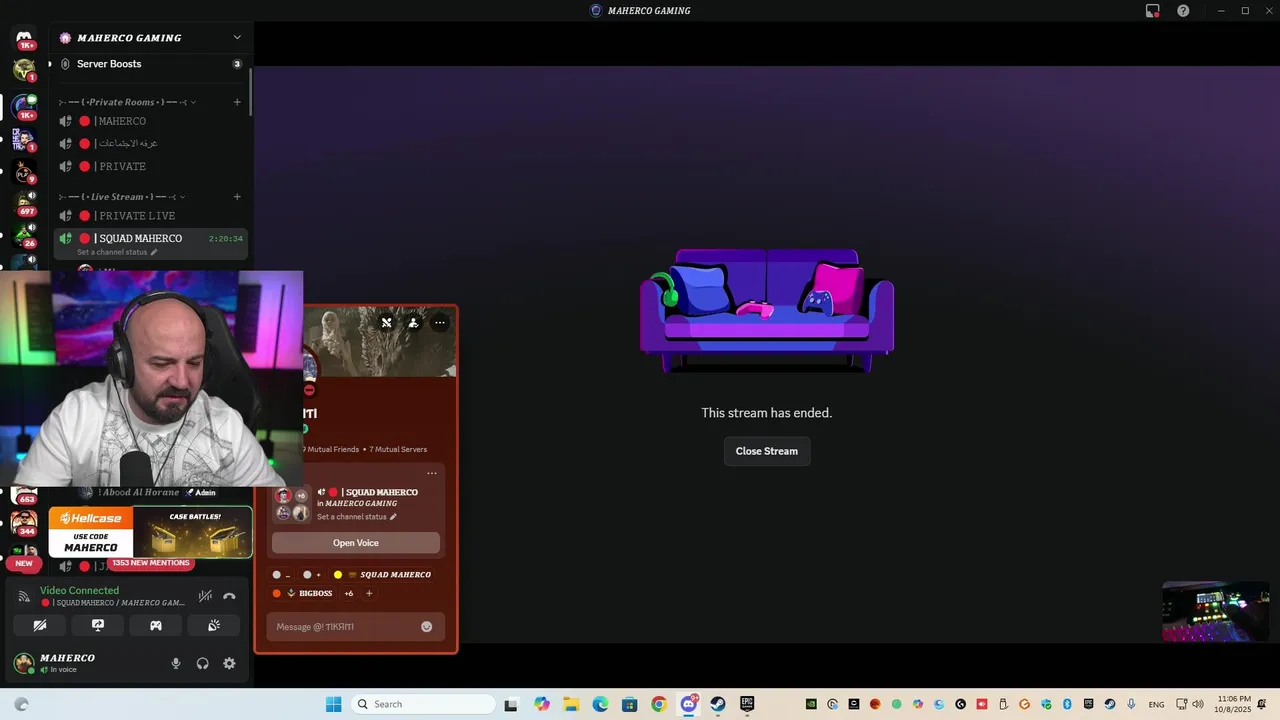Open the server with 697 badge
The width and height of the screenshot is (1280, 720).
click(x=24, y=203)
